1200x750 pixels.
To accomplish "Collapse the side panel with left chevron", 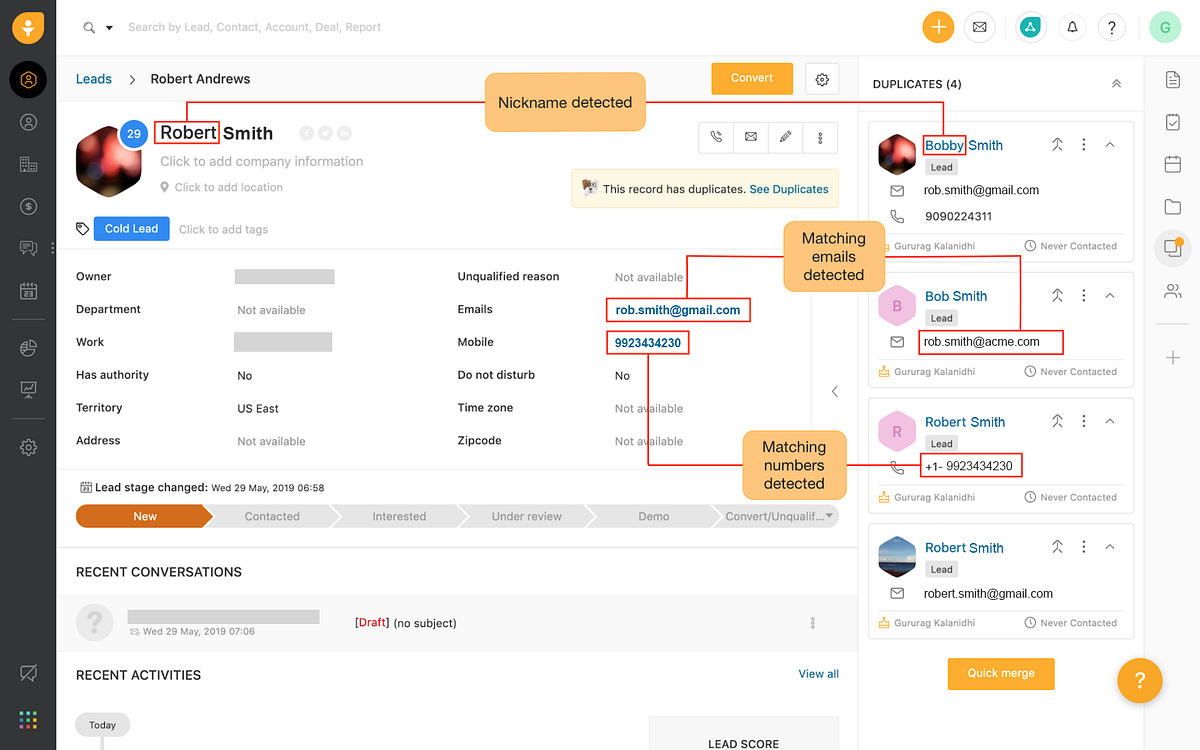I will click(835, 391).
